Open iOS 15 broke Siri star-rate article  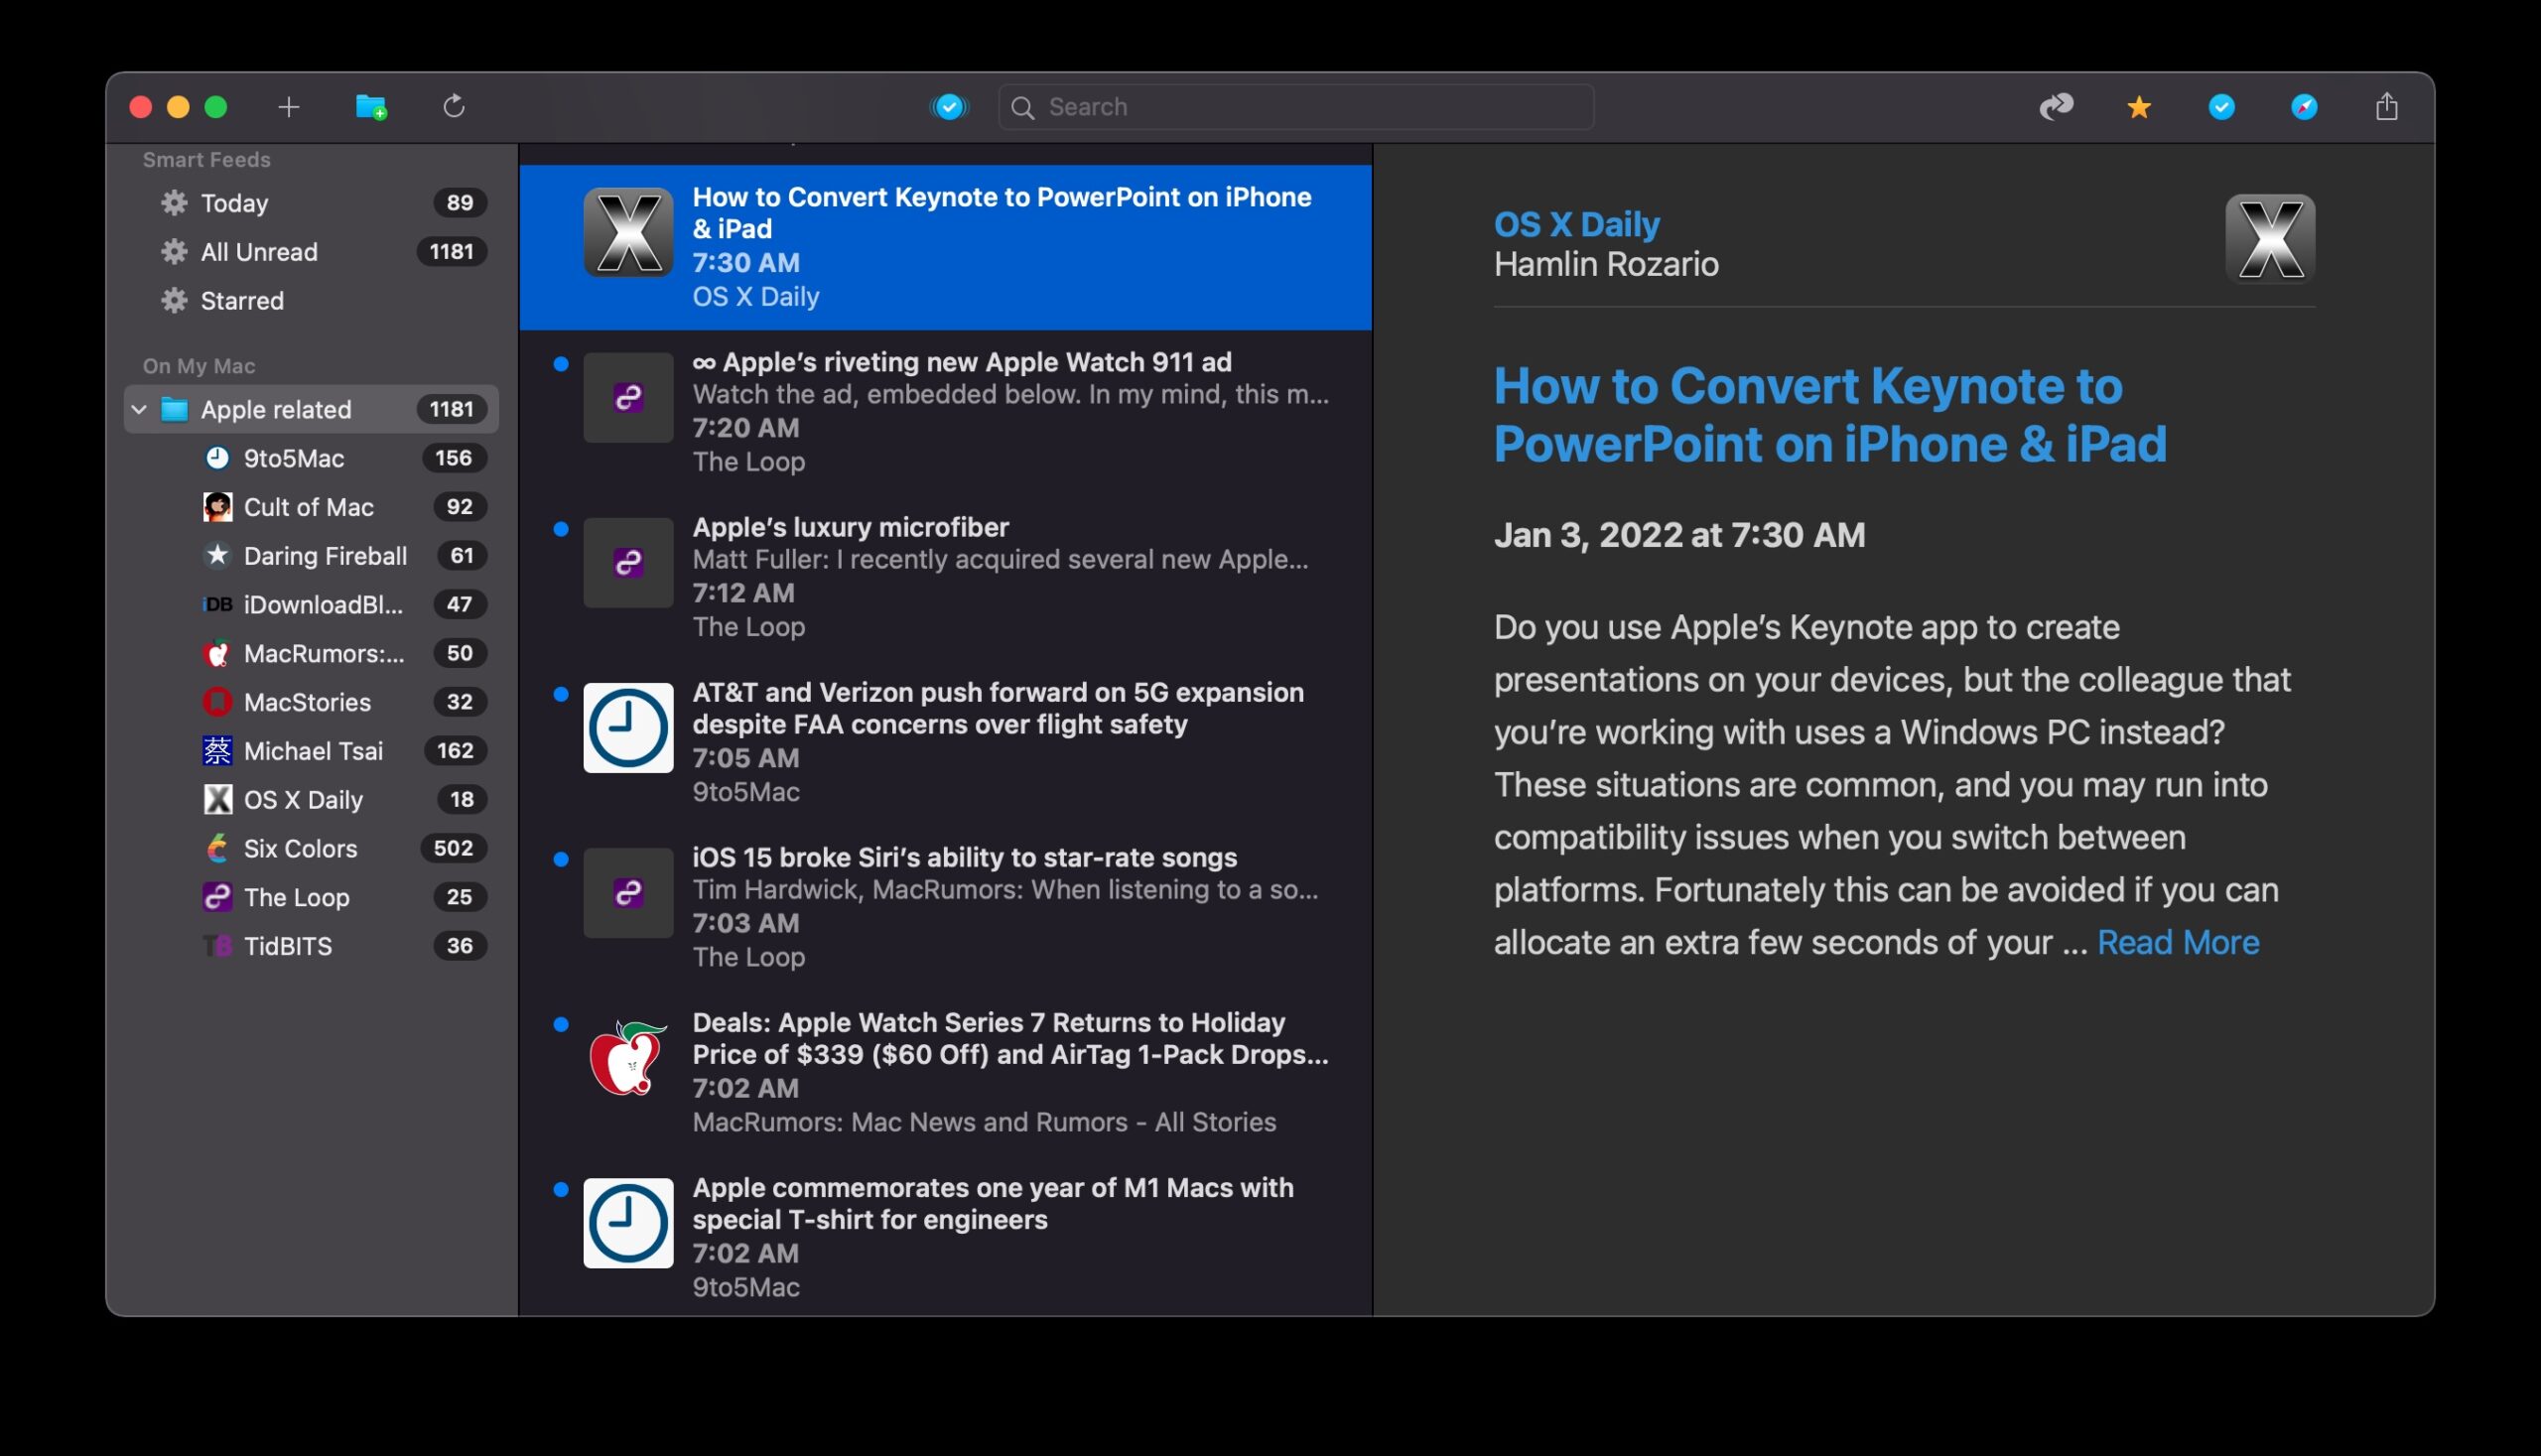click(x=945, y=907)
